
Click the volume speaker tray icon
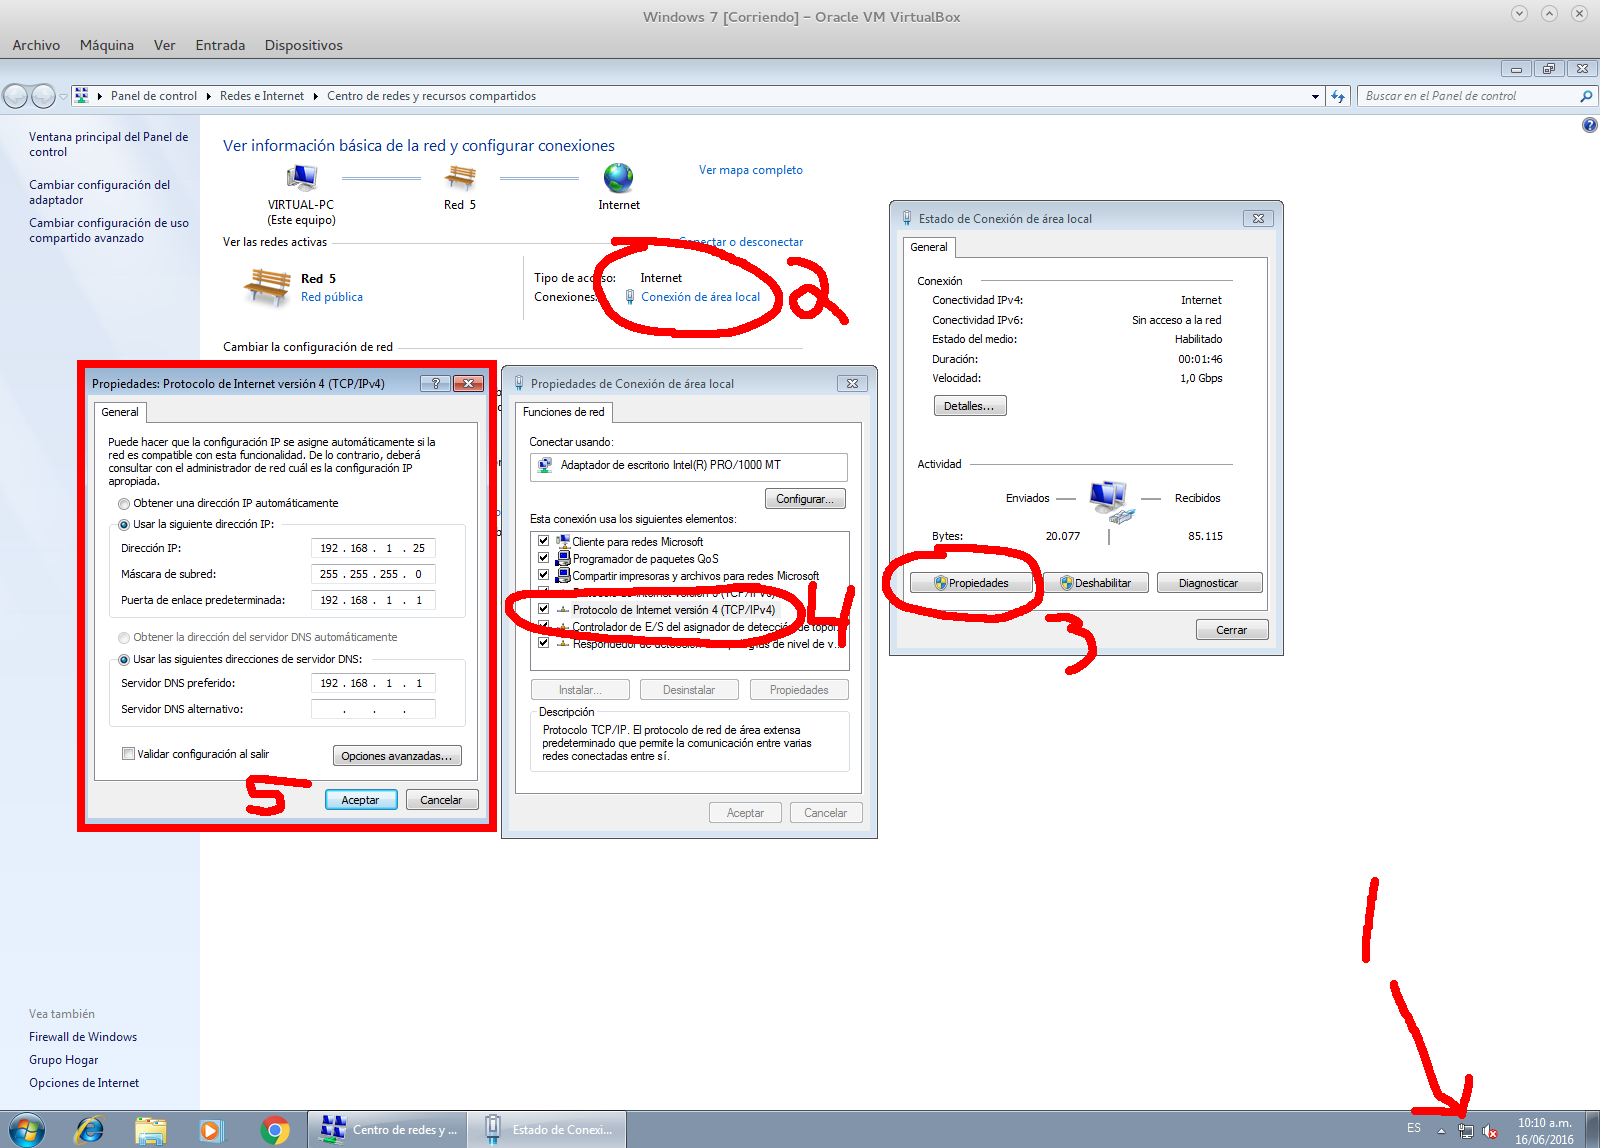click(x=1490, y=1131)
